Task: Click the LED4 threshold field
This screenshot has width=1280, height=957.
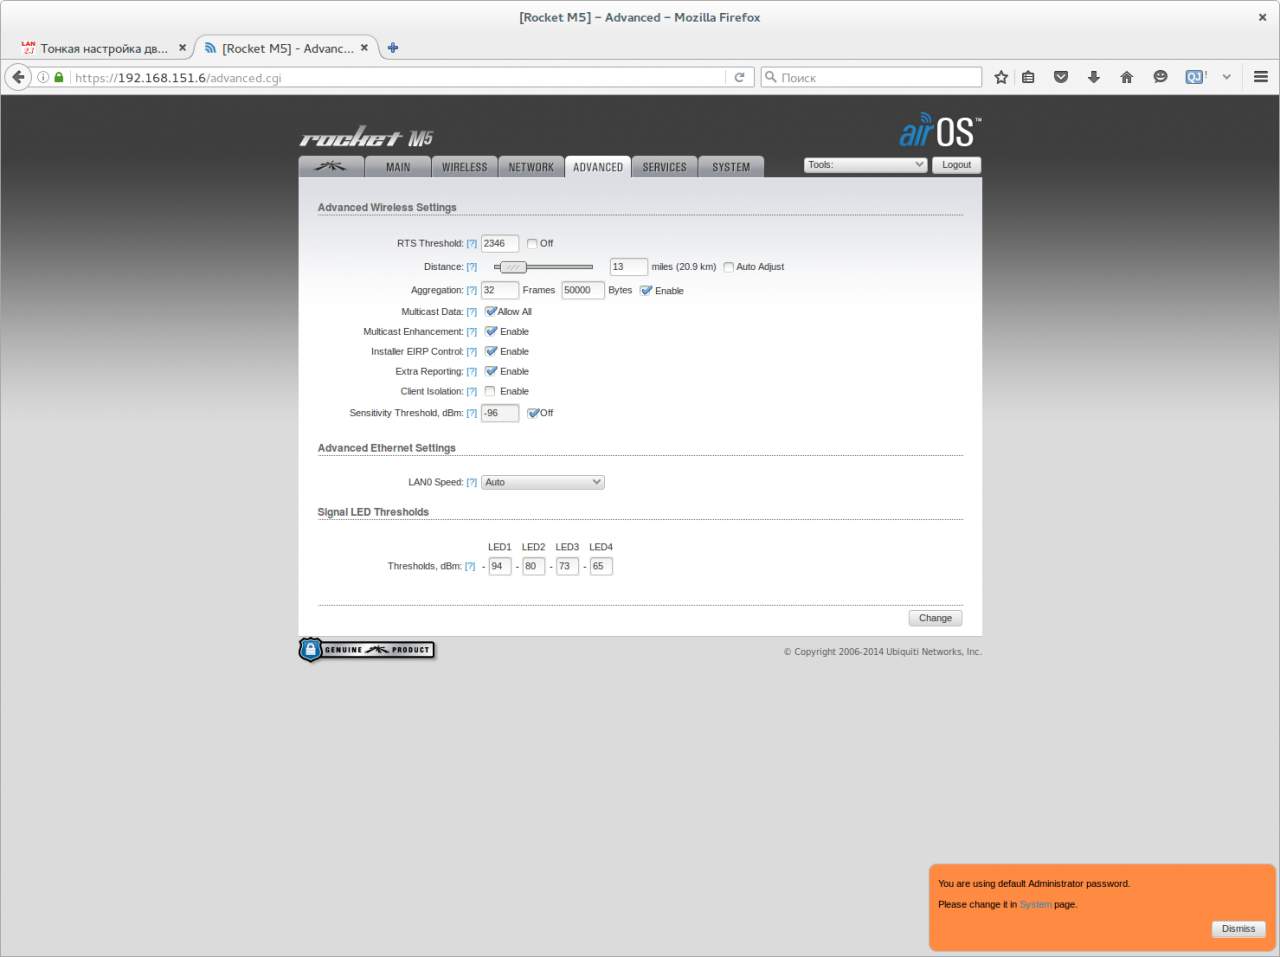Action: pyautogui.click(x=601, y=566)
